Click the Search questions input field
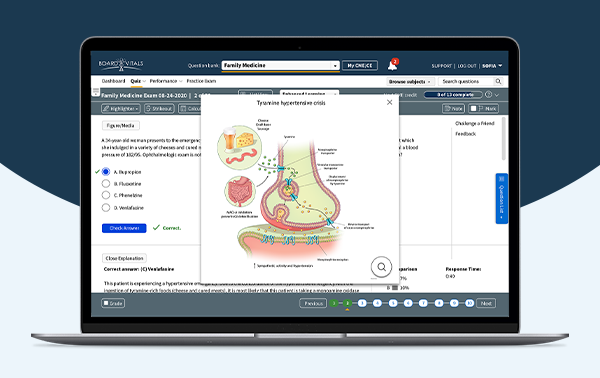The image size is (600, 378). pos(466,81)
